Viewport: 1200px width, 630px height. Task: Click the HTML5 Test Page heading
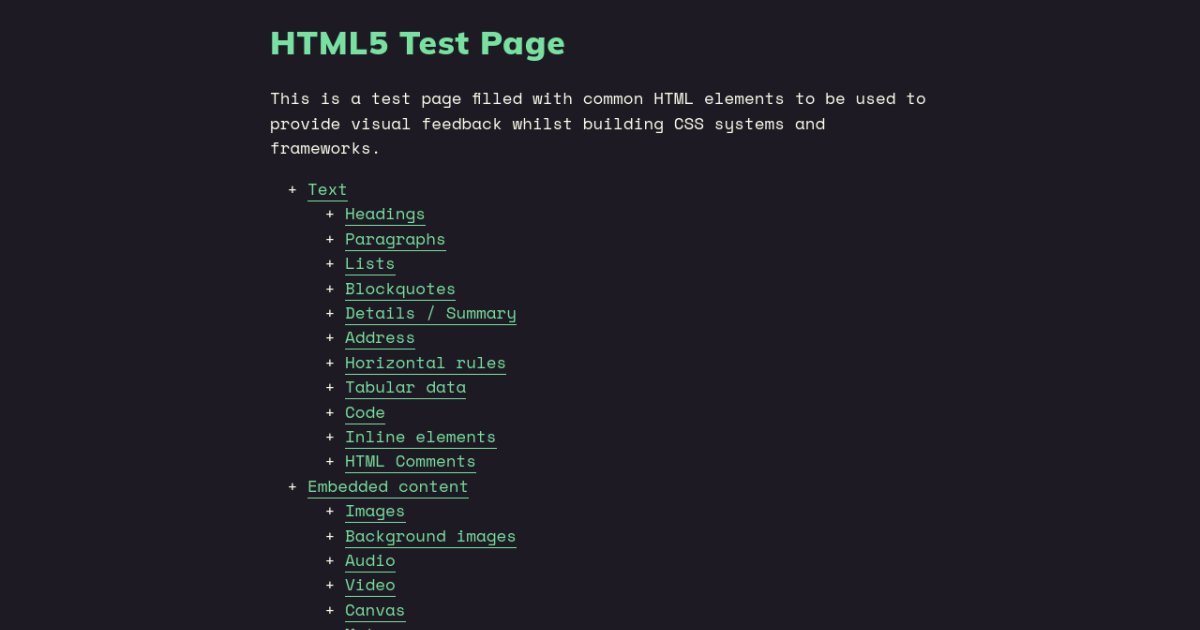click(417, 44)
